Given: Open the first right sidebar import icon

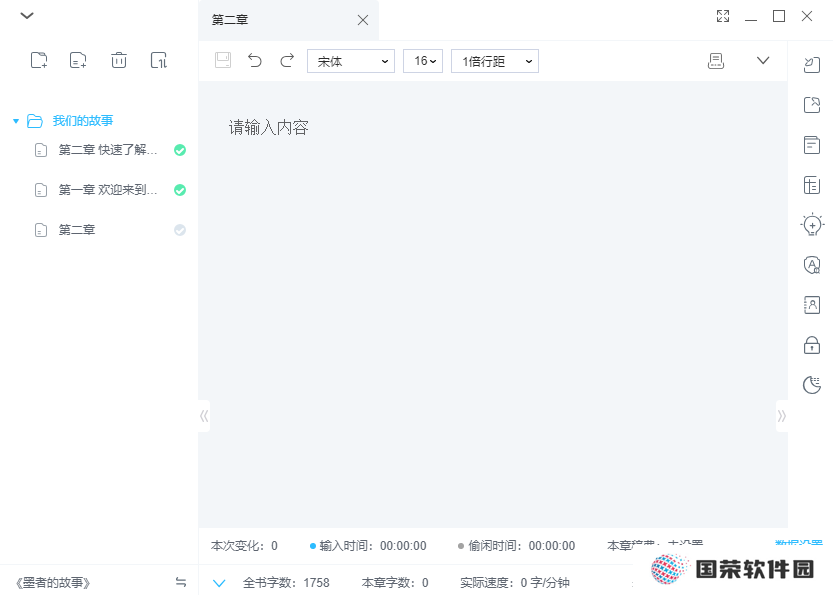Looking at the screenshot, I should [812, 65].
